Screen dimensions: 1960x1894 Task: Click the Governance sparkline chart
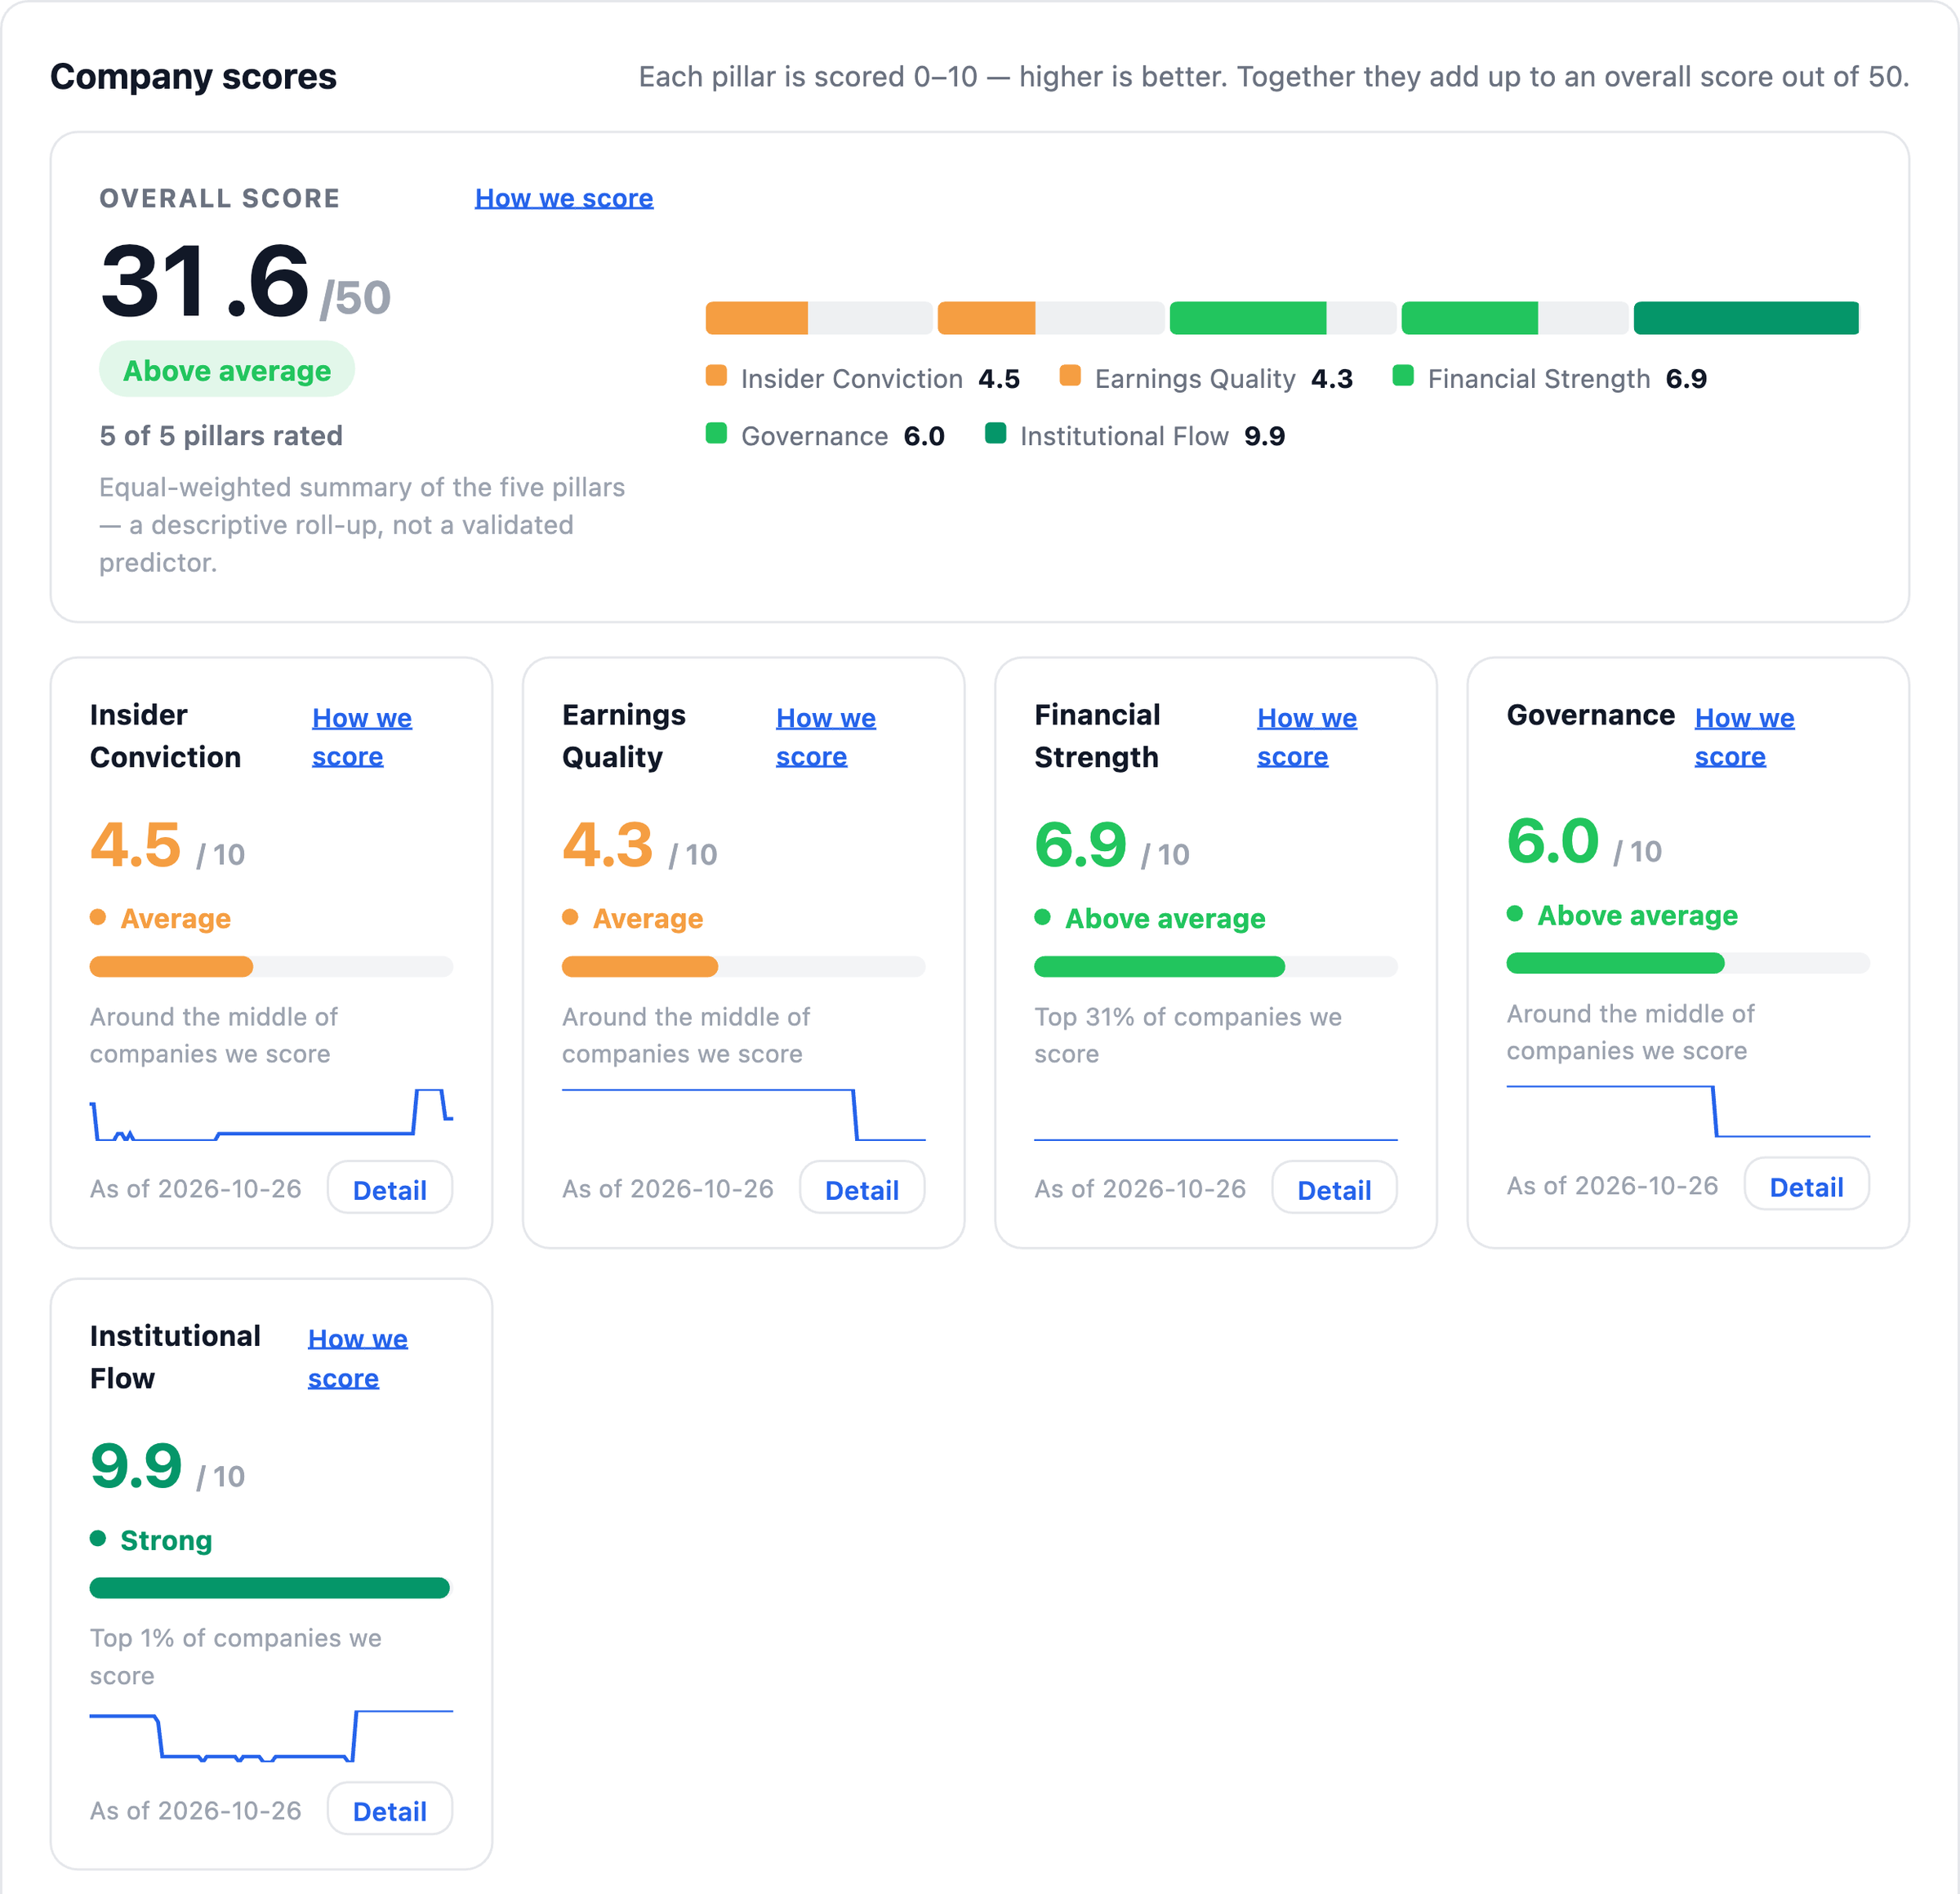(1688, 1111)
